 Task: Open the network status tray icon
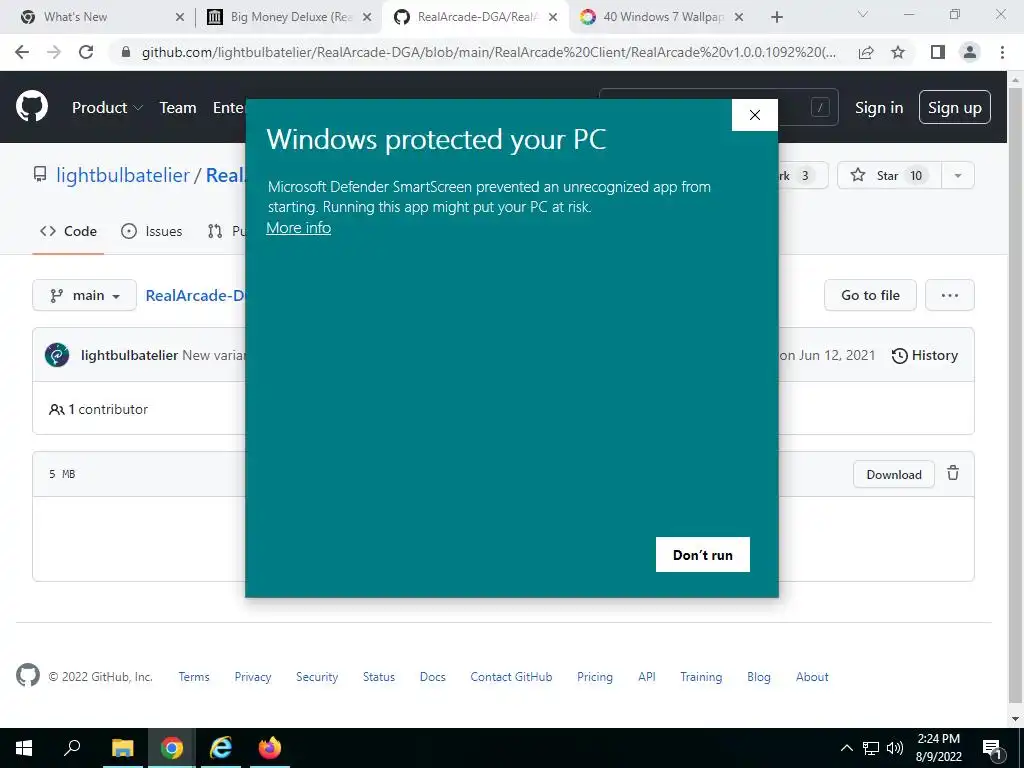tap(871, 748)
